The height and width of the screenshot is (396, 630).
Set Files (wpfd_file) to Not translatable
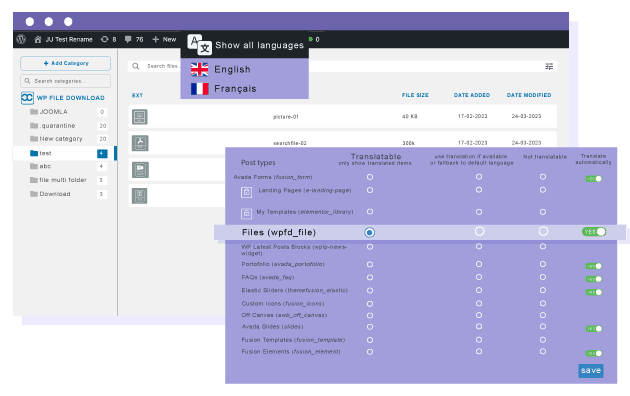(543, 231)
